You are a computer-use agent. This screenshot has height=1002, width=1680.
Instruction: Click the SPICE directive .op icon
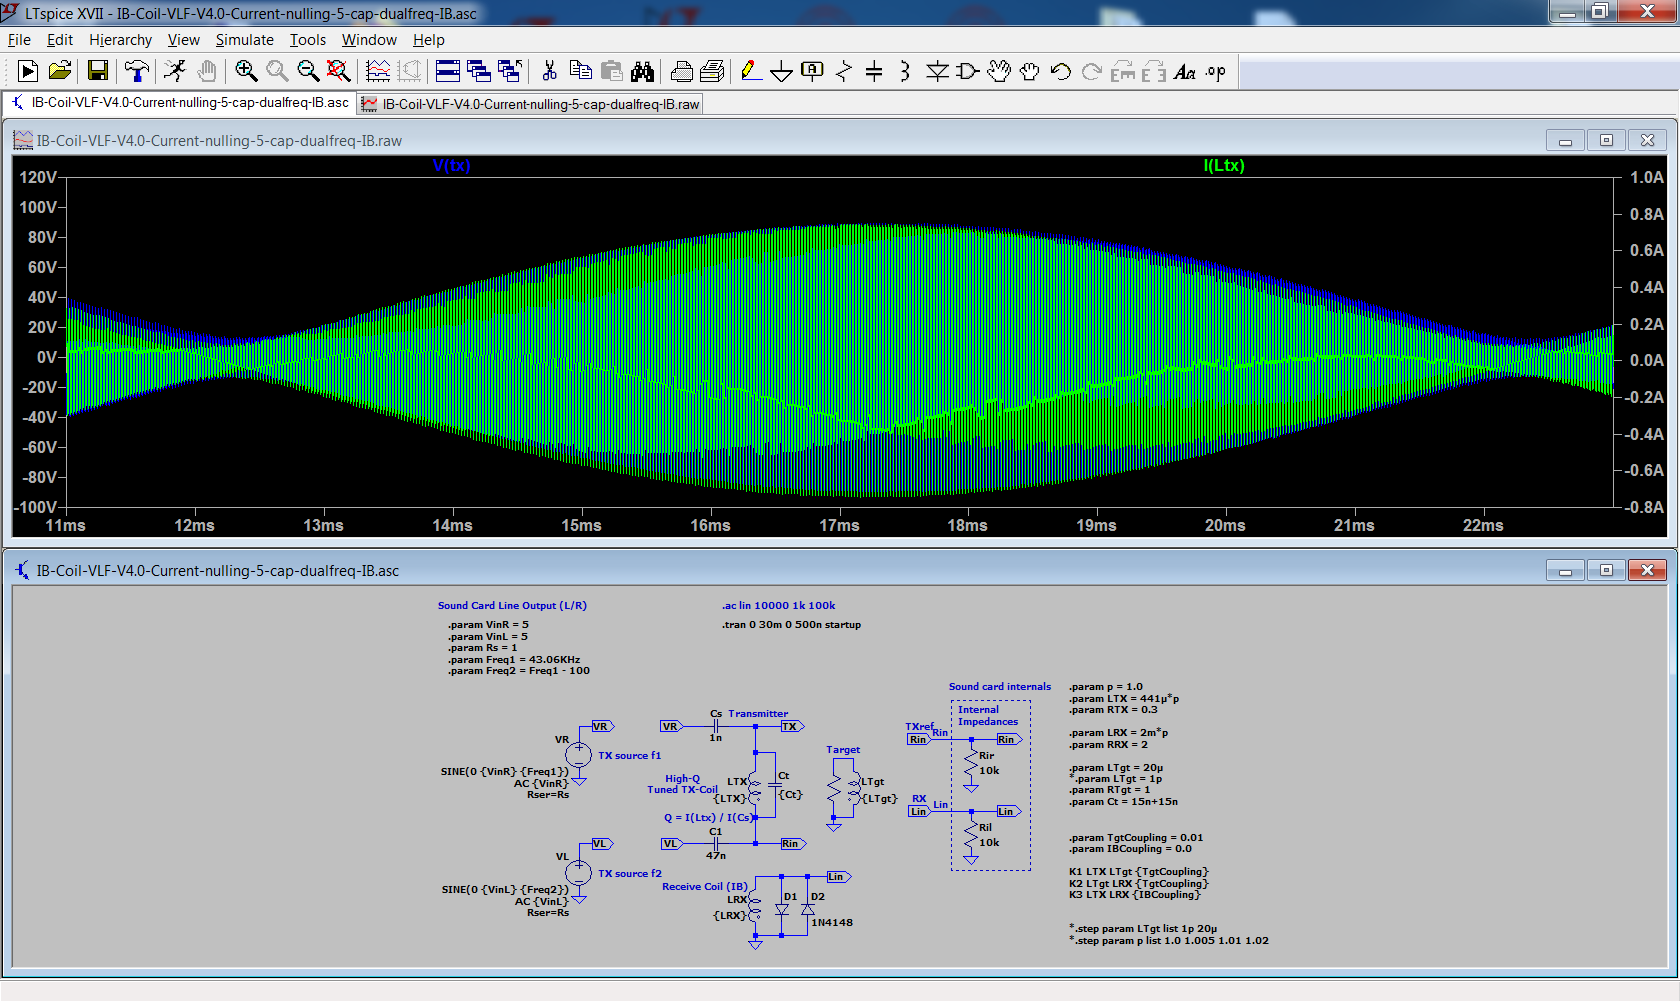[x=1215, y=71]
